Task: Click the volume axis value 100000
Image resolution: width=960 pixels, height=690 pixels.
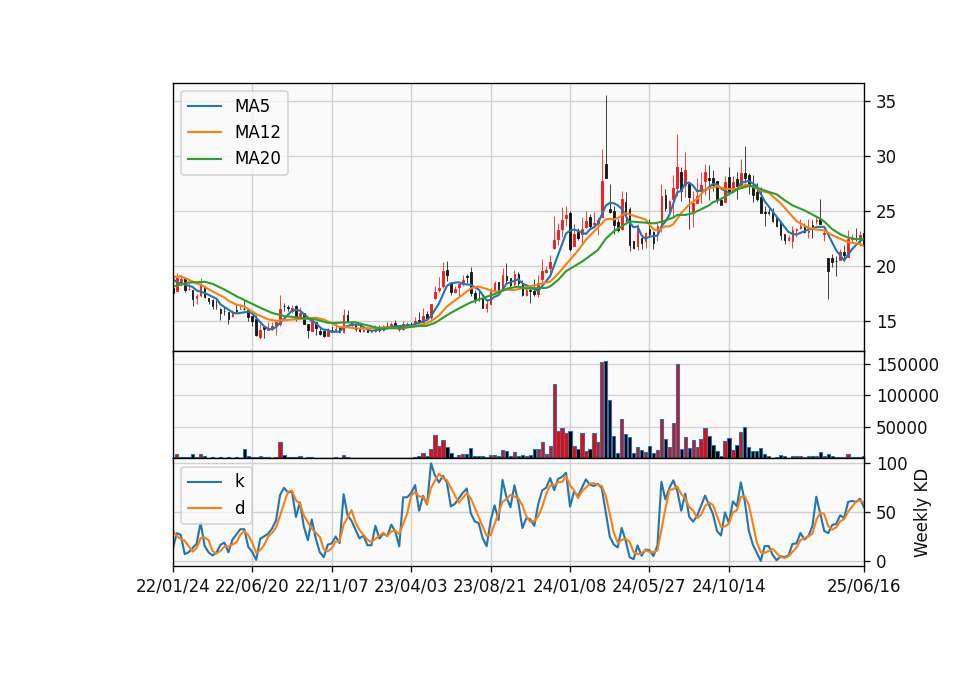Action: pyautogui.click(x=907, y=396)
